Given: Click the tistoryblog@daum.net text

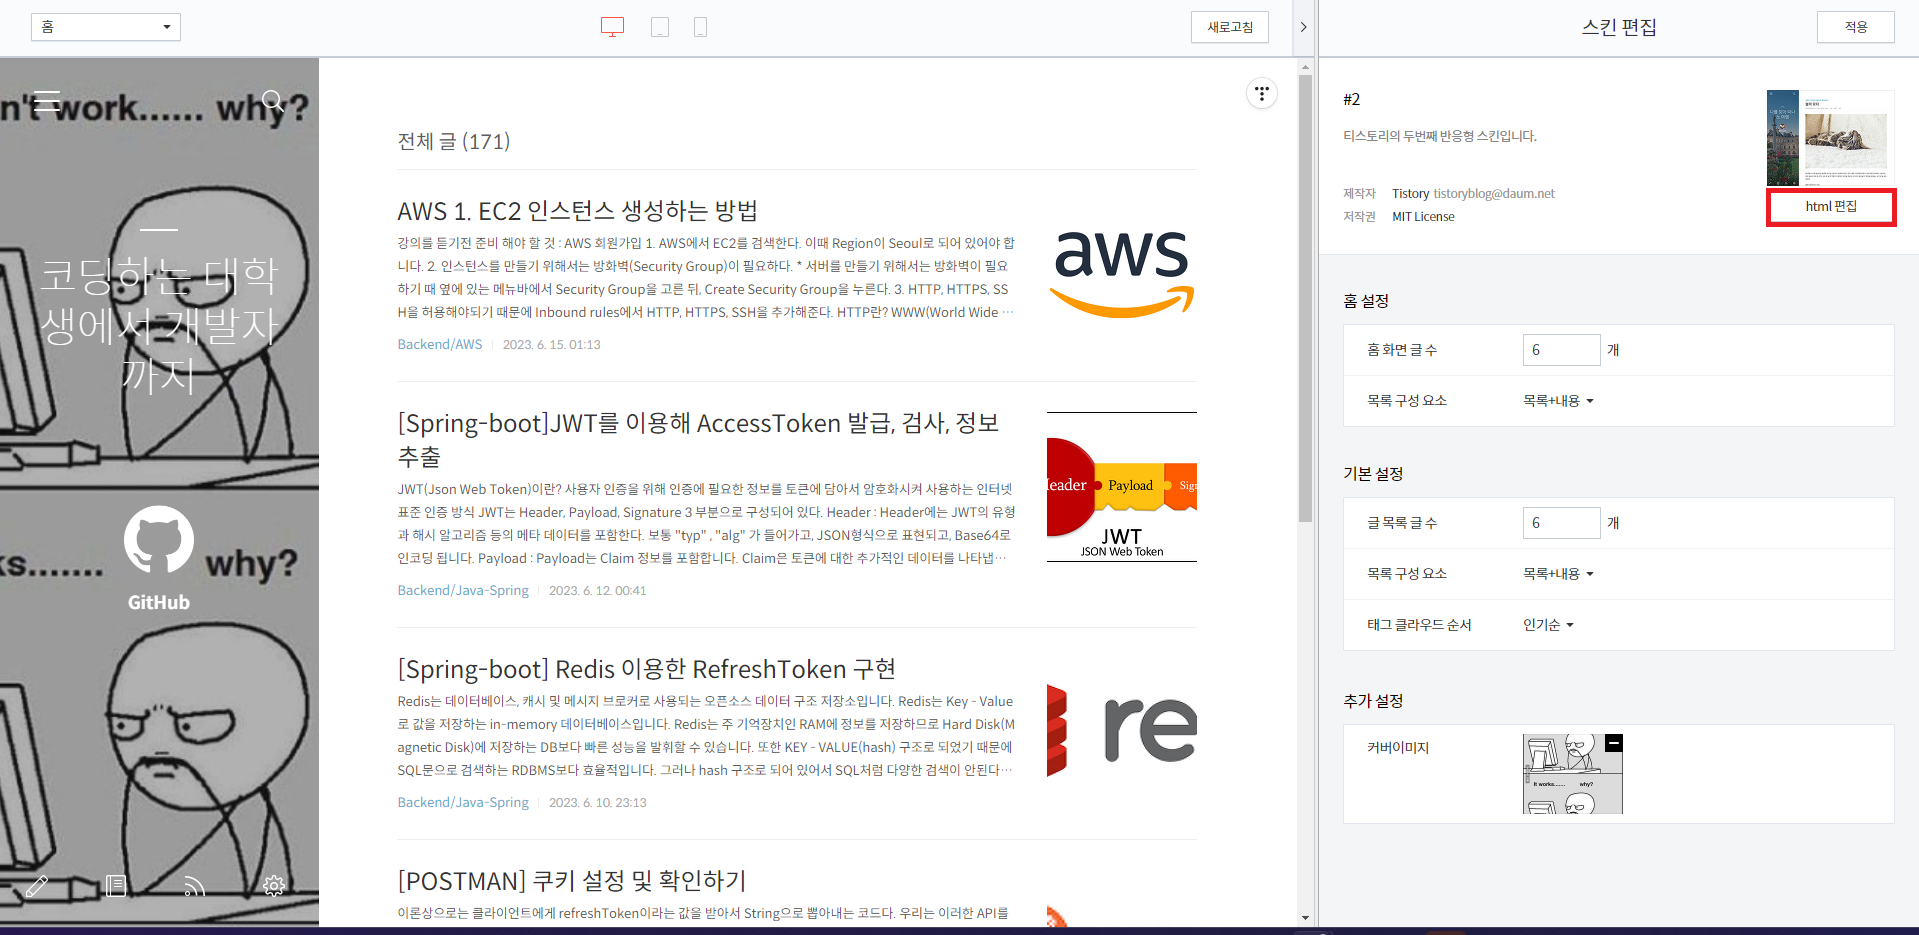Looking at the screenshot, I should 1494,194.
